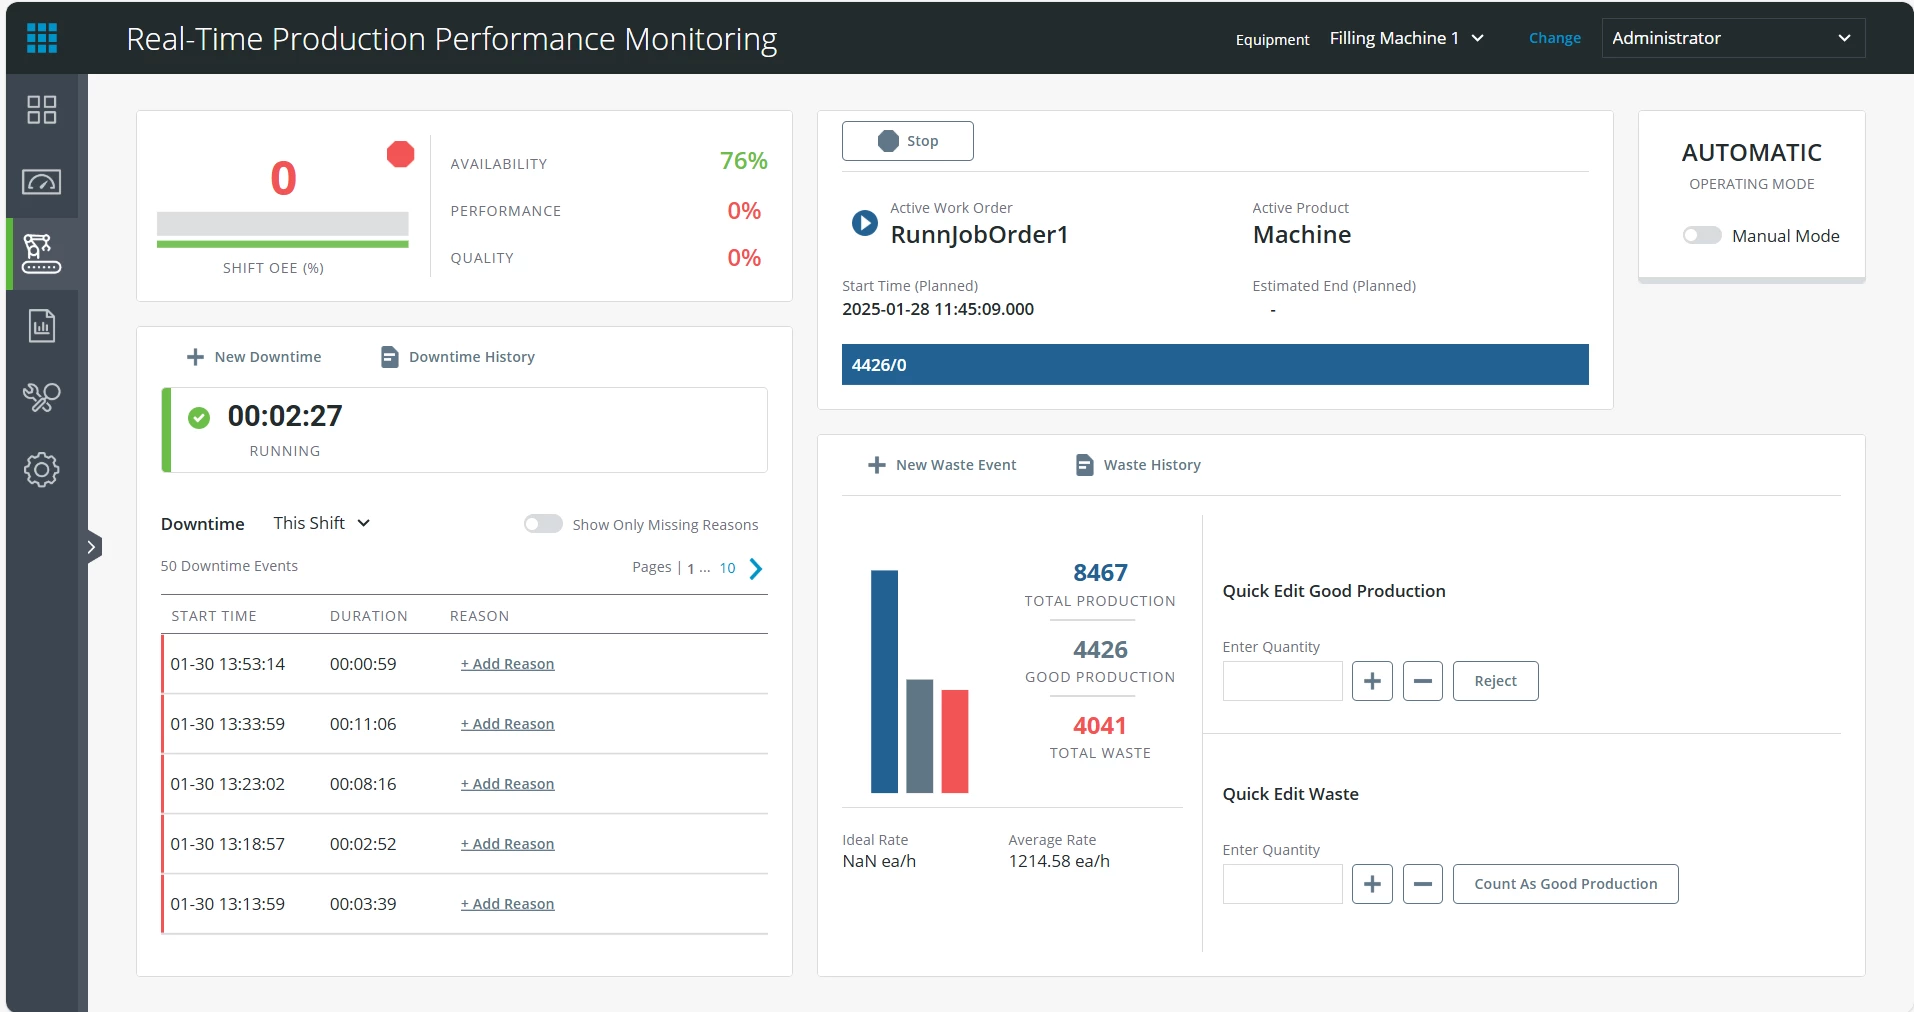Select the production line robot sidebar icon
This screenshot has width=1914, height=1012.
[x=42, y=254]
